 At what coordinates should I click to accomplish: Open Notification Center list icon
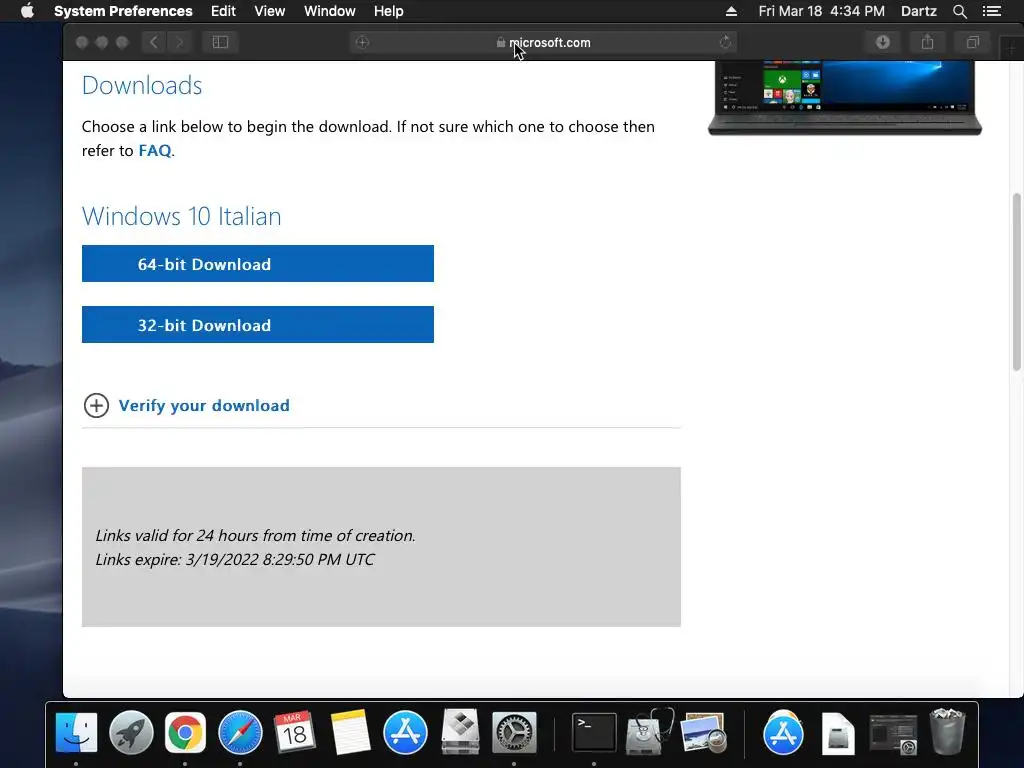[991, 11]
